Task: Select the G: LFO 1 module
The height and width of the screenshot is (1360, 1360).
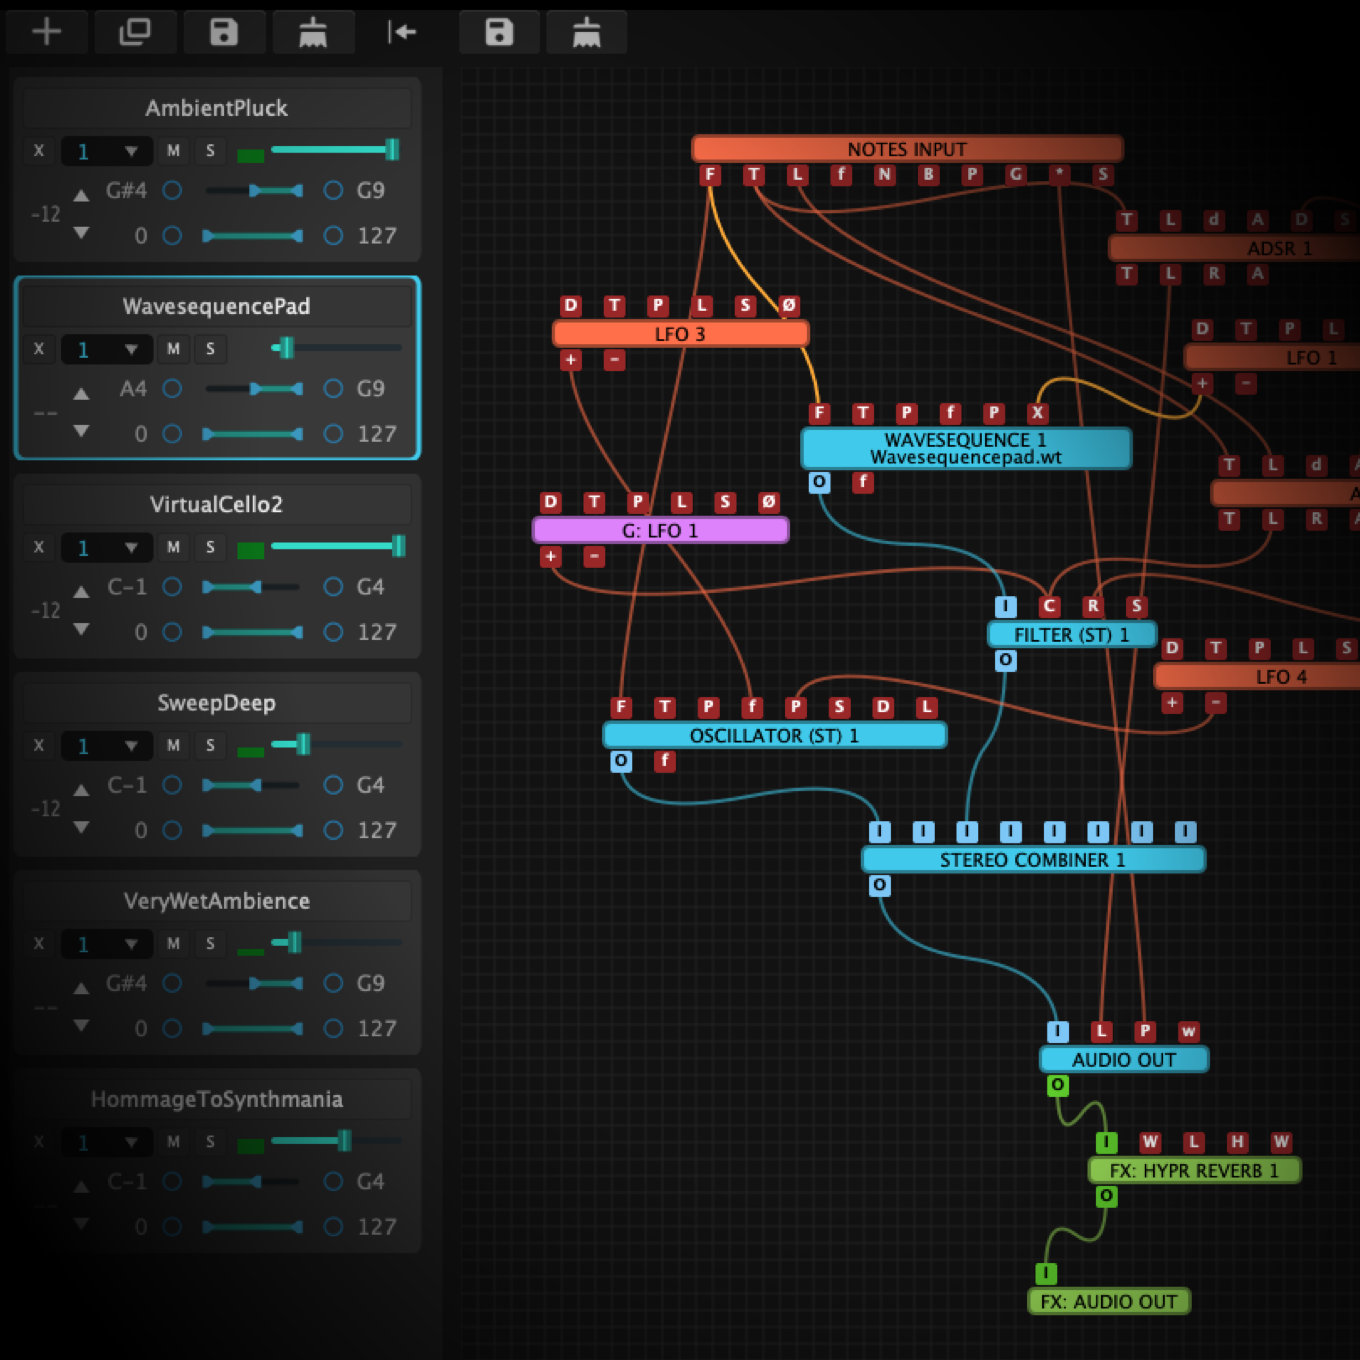Action: point(660,530)
